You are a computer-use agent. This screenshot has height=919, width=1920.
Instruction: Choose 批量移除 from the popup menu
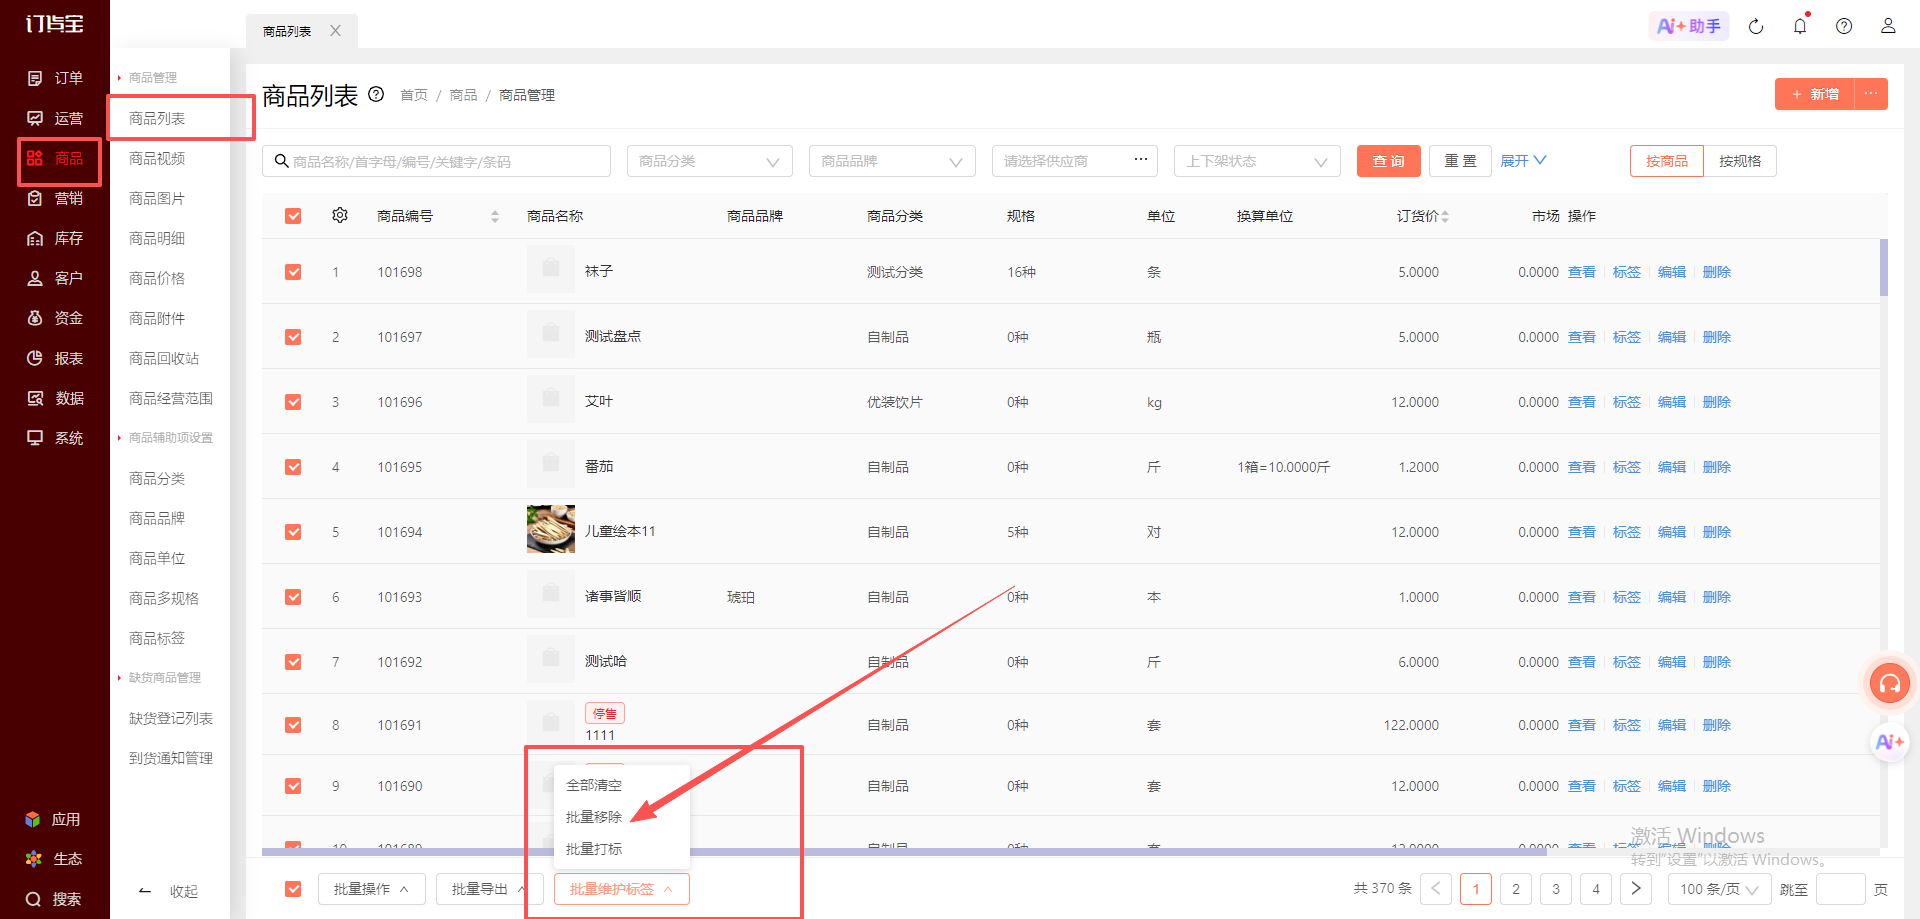click(x=594, y=817)
